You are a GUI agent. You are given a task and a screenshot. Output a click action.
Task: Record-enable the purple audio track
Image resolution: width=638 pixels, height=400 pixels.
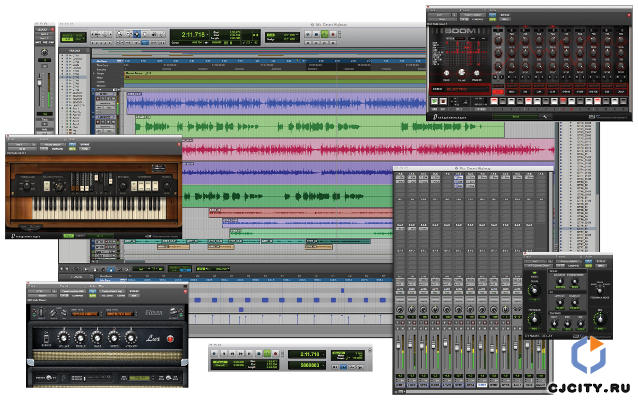(x=98, y=99)
